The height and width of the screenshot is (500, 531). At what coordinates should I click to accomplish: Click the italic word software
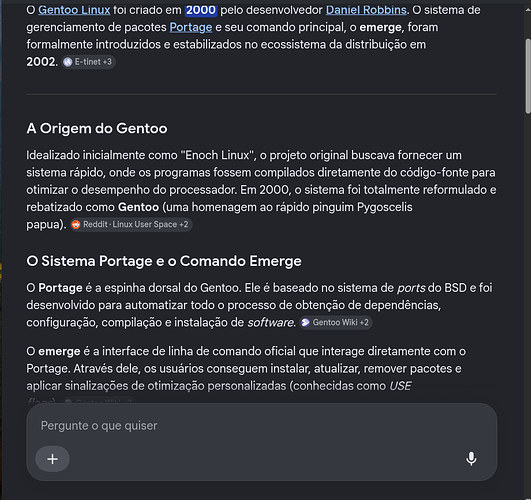click(271, 322)
